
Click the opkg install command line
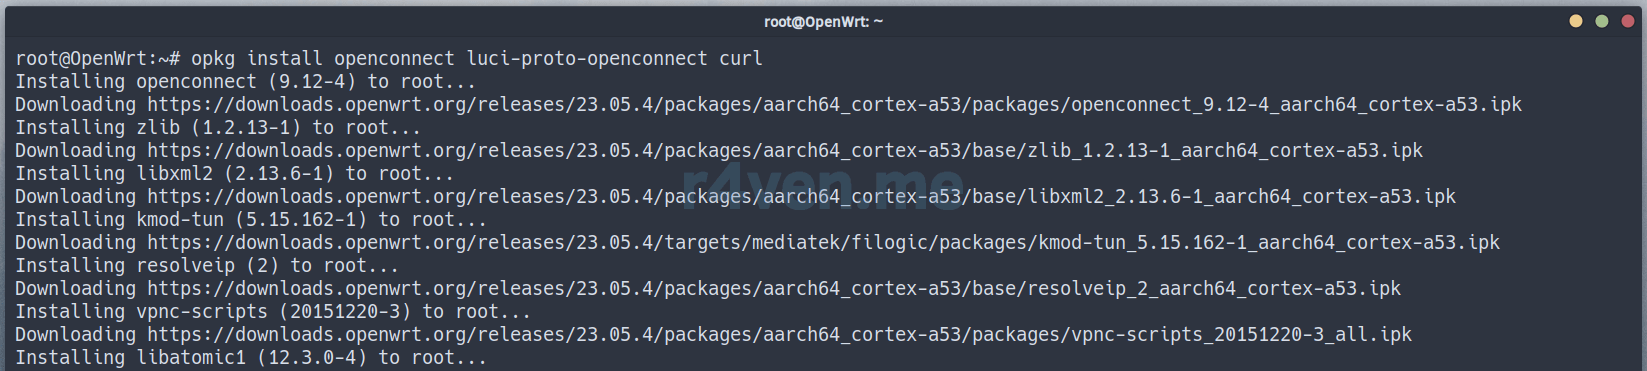point(389,59)
